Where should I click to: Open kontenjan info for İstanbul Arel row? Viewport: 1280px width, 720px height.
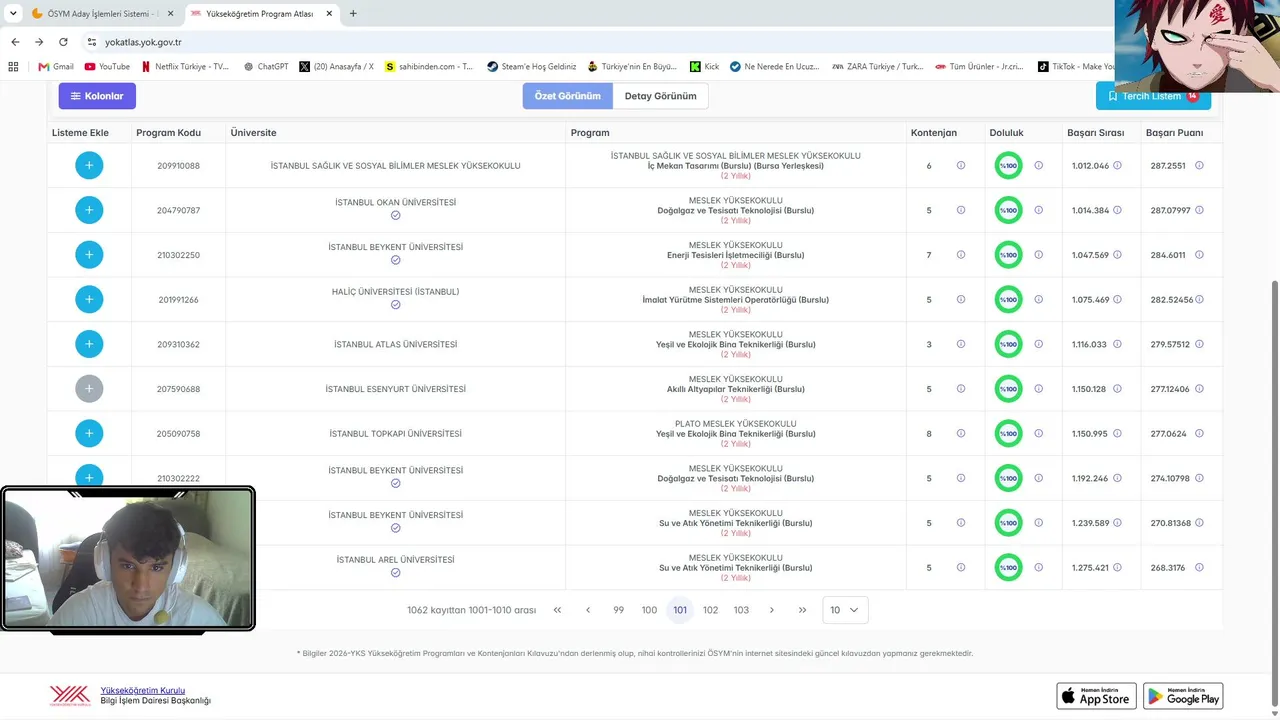click(961, 567)
